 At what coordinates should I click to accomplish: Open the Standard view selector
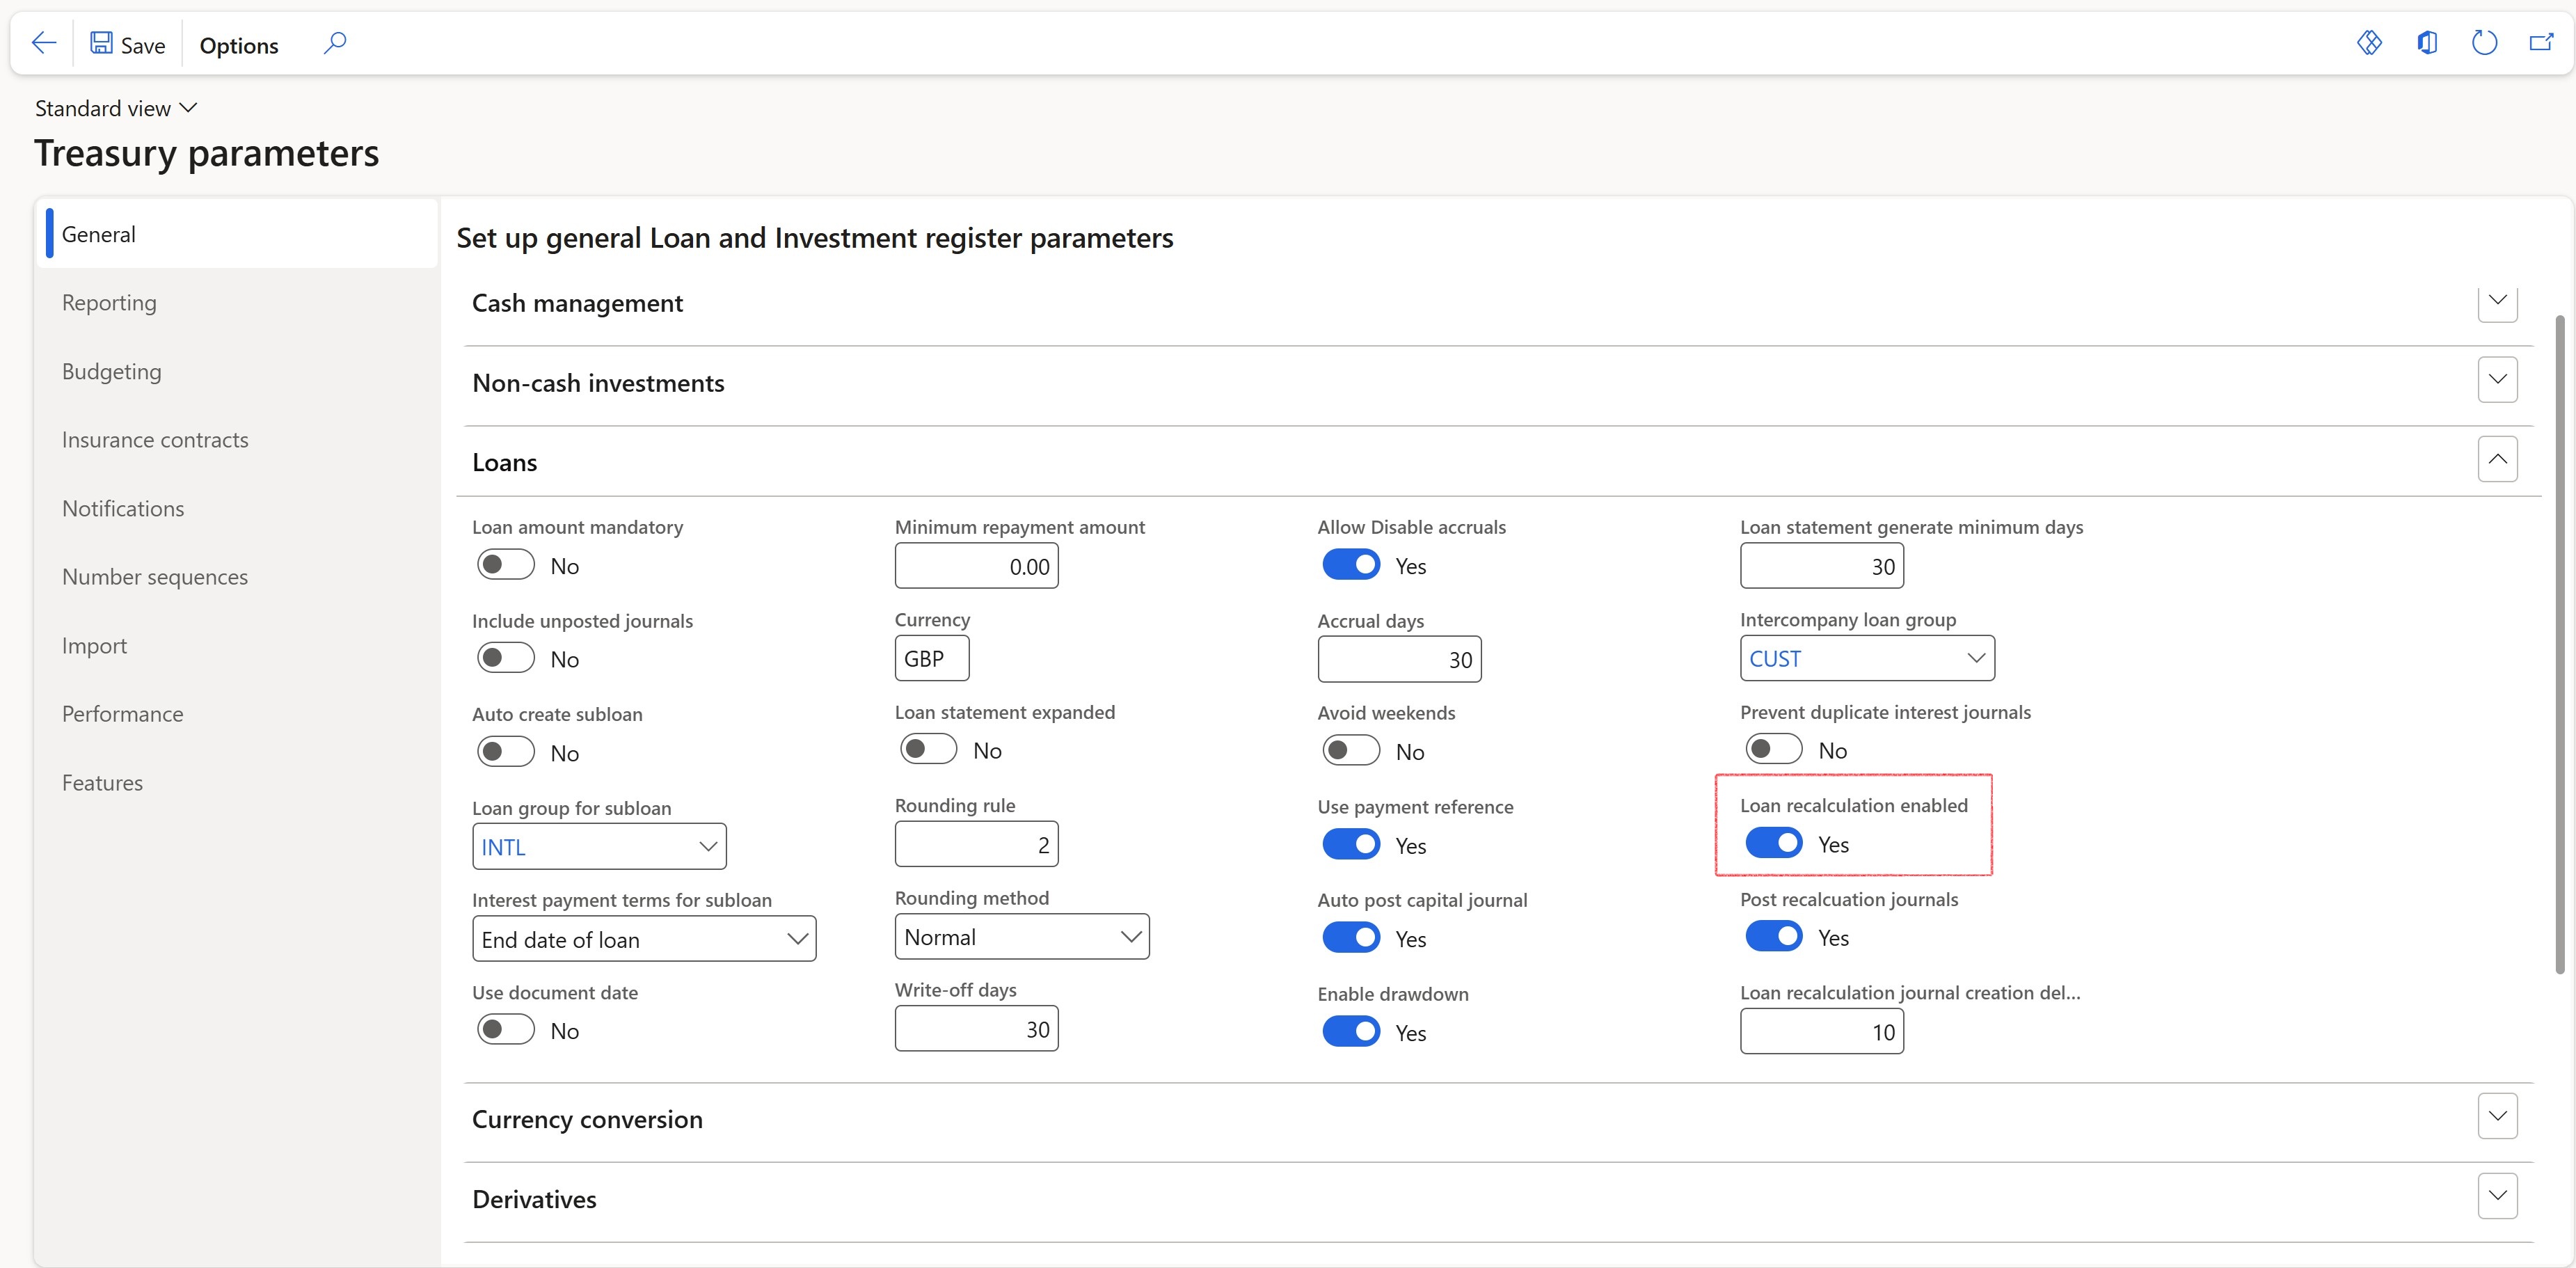116,108
